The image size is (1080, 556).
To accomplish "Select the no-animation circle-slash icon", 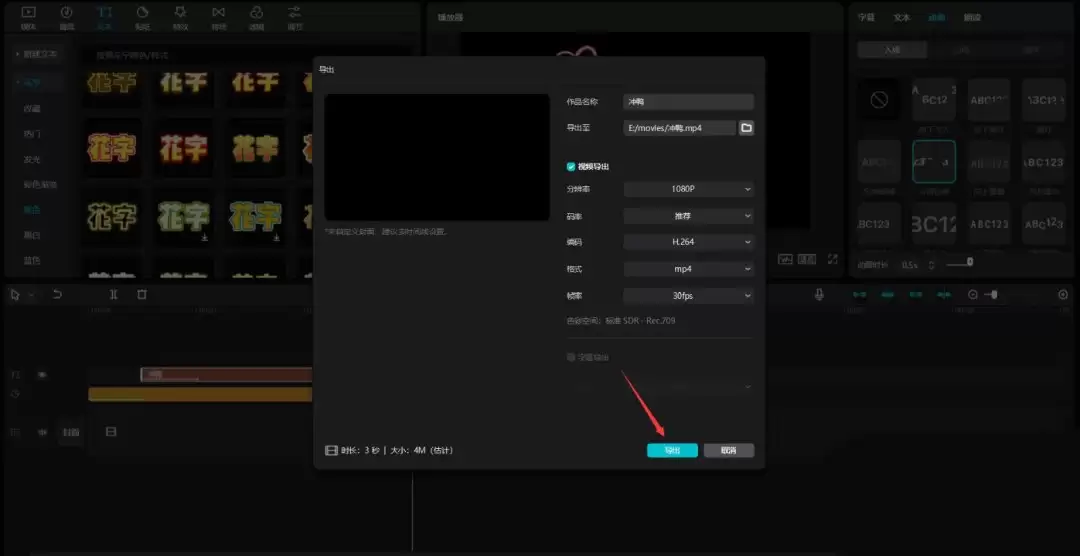I will click(878, 101).
